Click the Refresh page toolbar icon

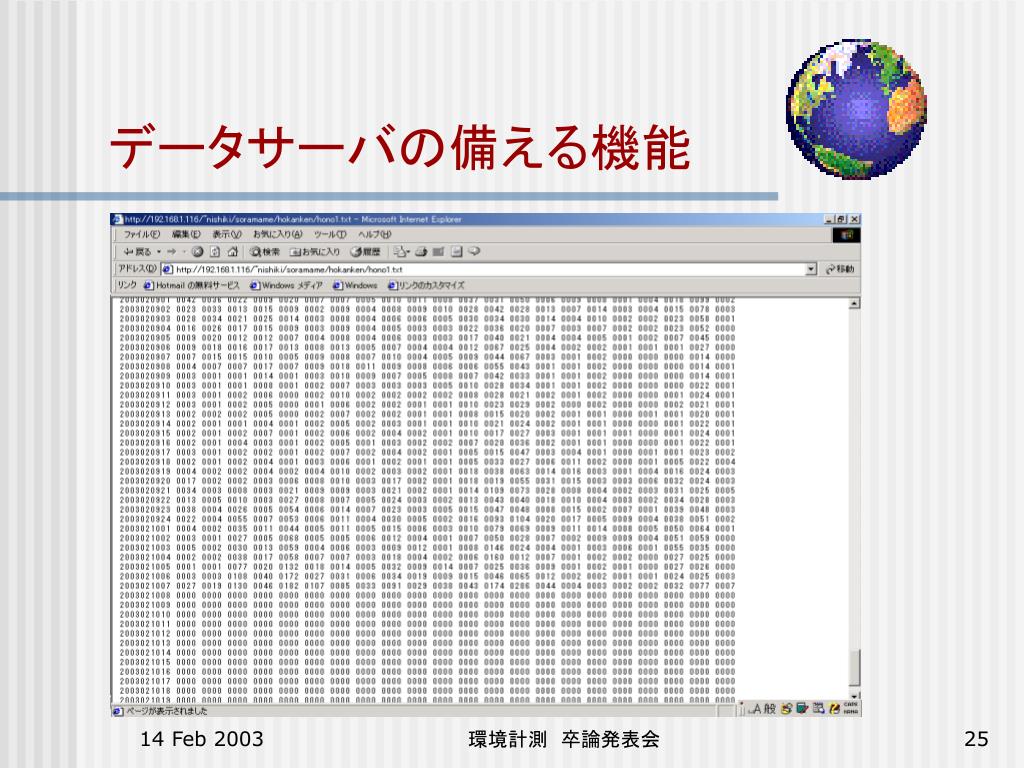[214, 251]
